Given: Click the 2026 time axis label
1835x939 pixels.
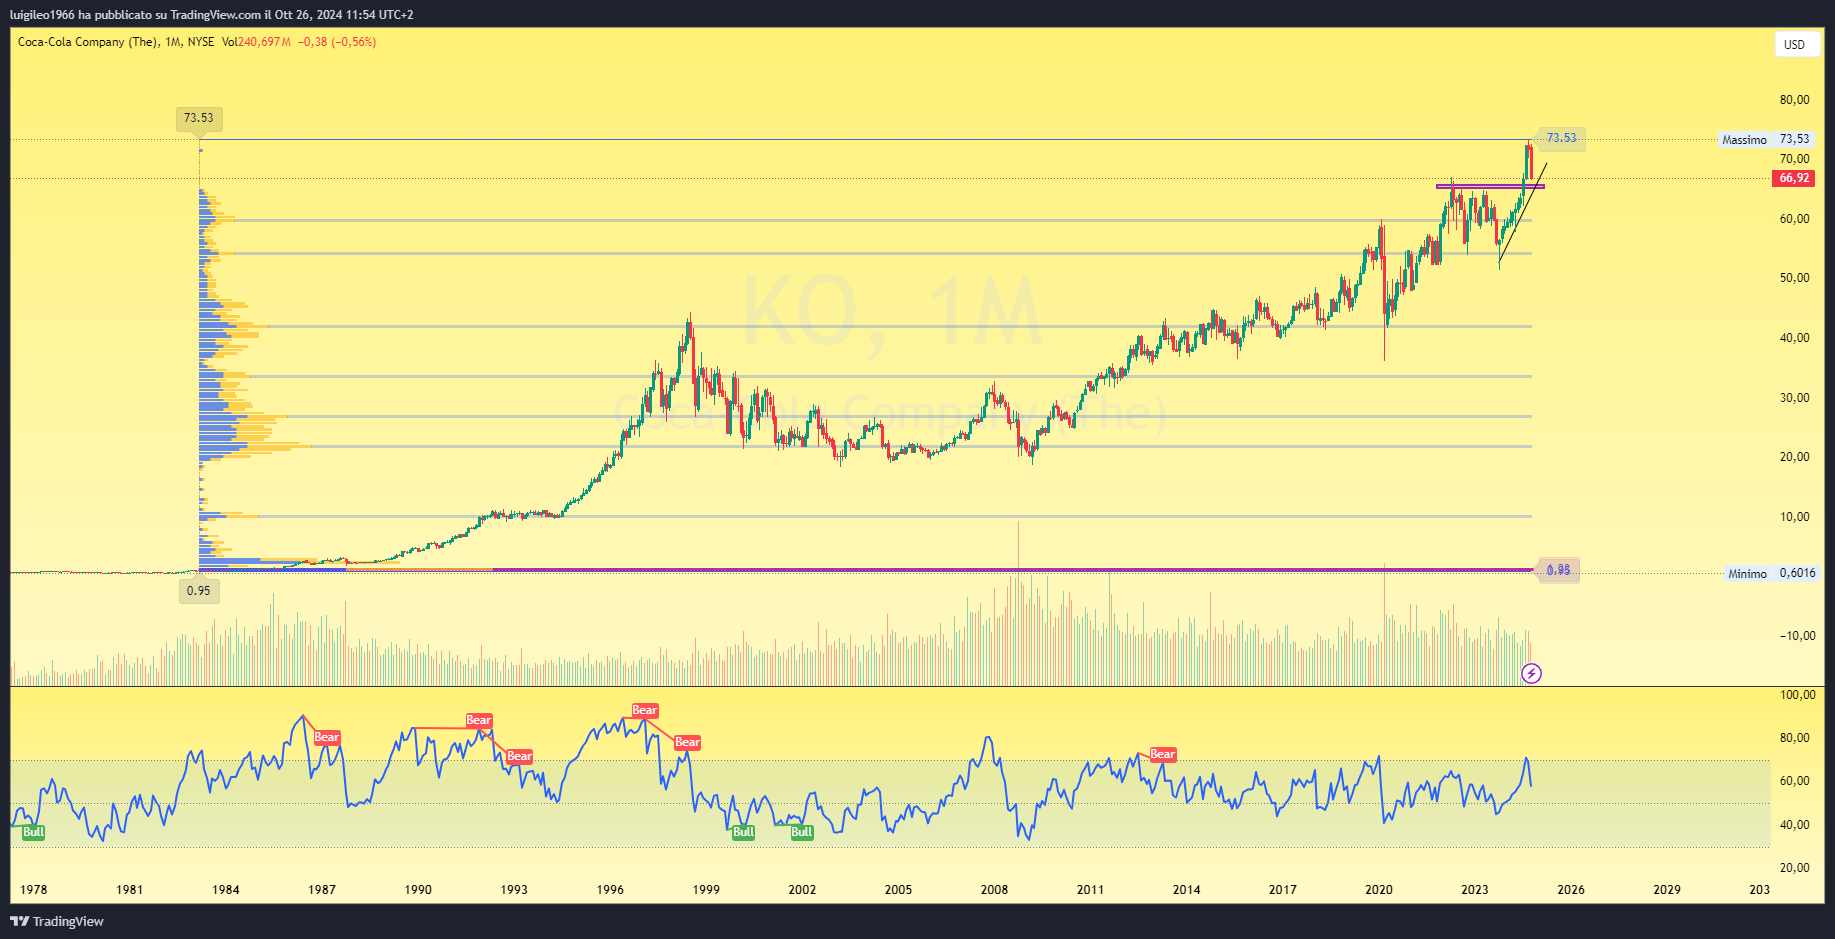Looking at the screenshot, I should (1571, 890).
